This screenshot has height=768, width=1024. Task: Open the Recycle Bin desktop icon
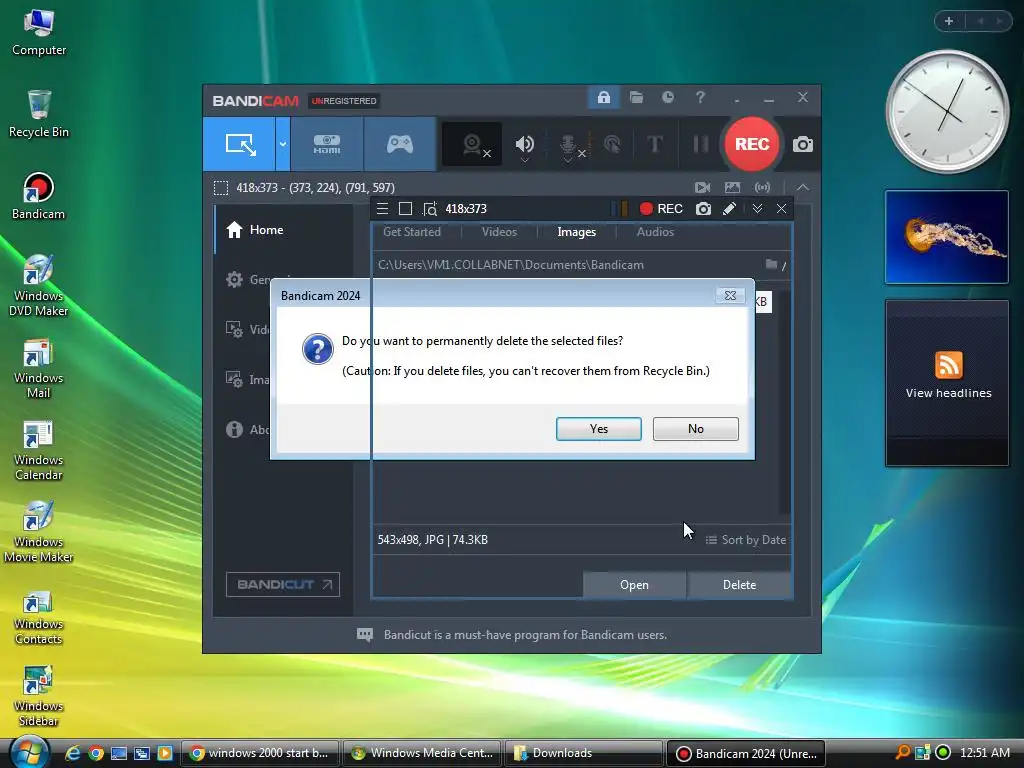[39, 114]
